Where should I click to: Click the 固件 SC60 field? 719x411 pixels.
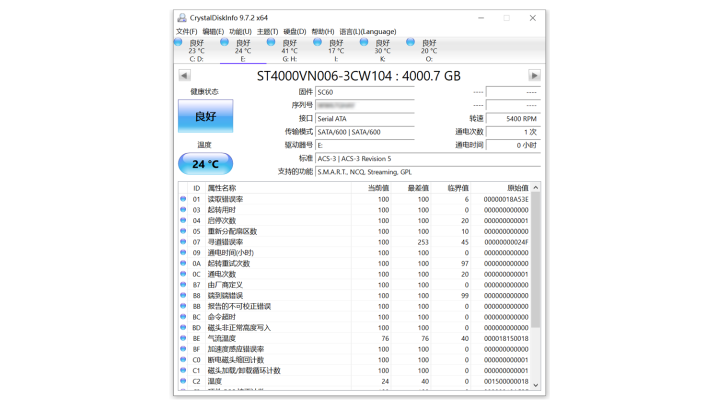[365, 92]
